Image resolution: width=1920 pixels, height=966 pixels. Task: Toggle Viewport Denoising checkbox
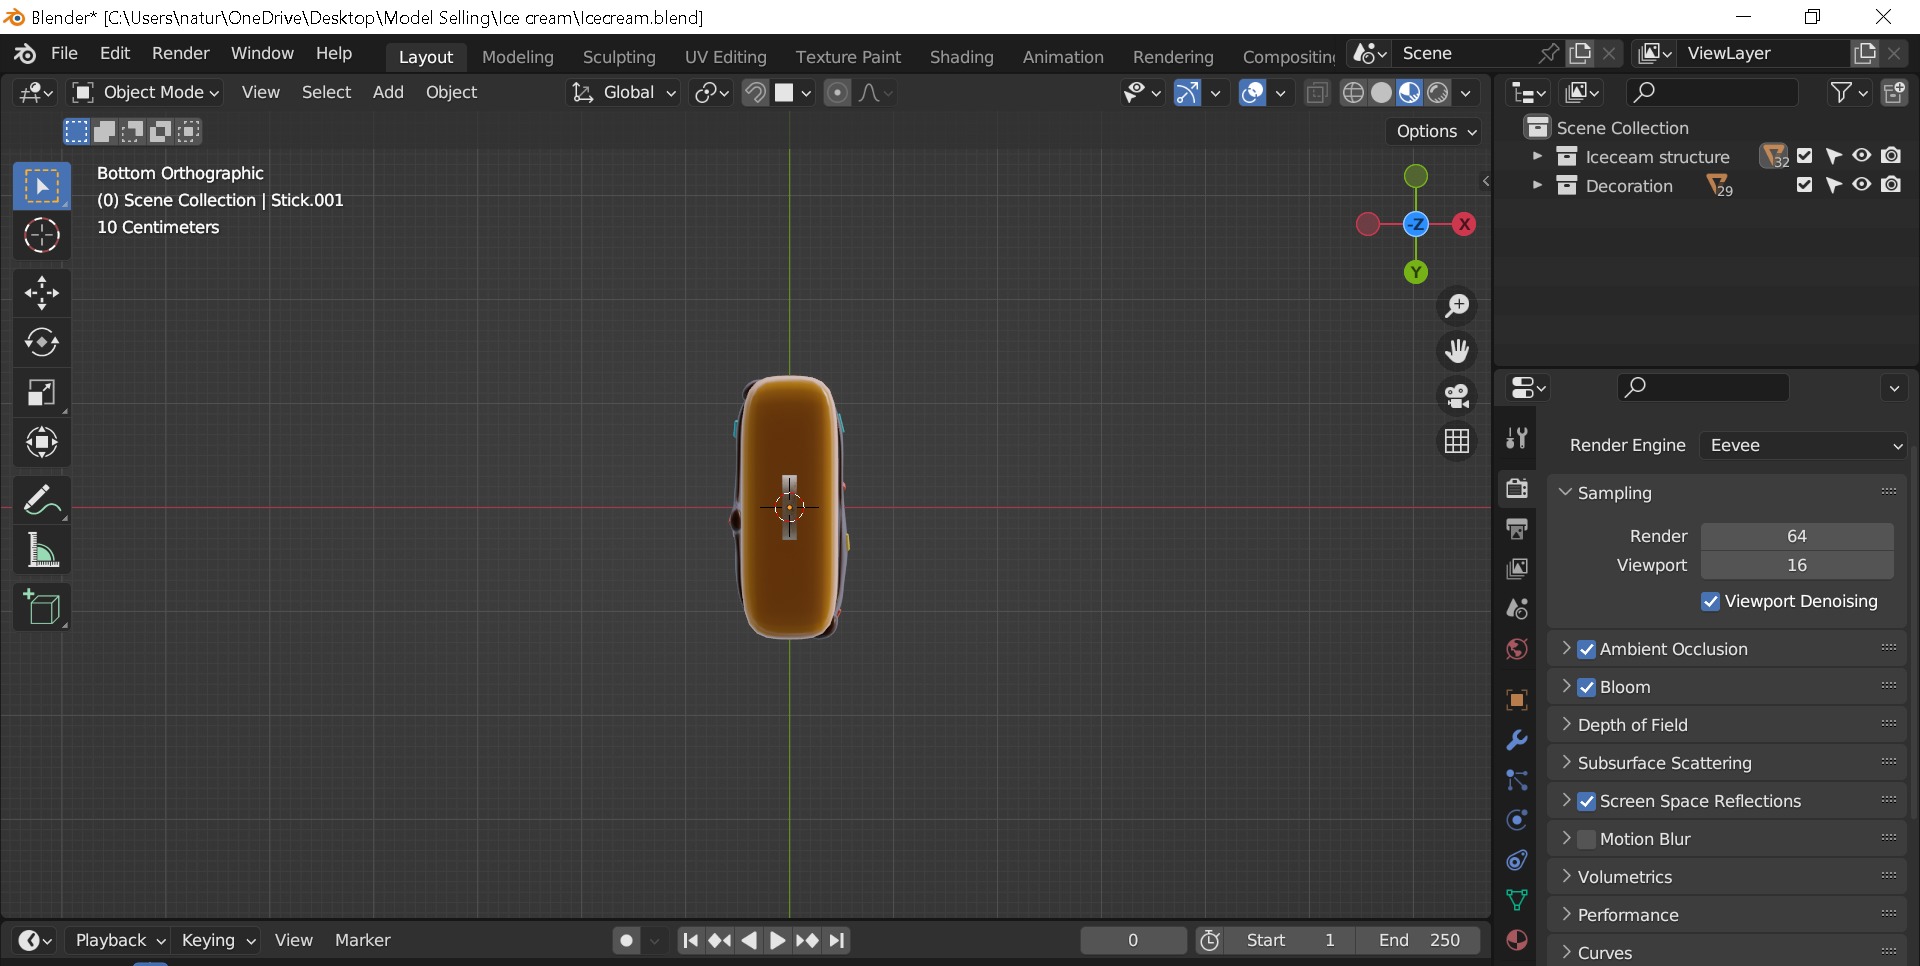pyautogui.click(x=1710, y=602)
